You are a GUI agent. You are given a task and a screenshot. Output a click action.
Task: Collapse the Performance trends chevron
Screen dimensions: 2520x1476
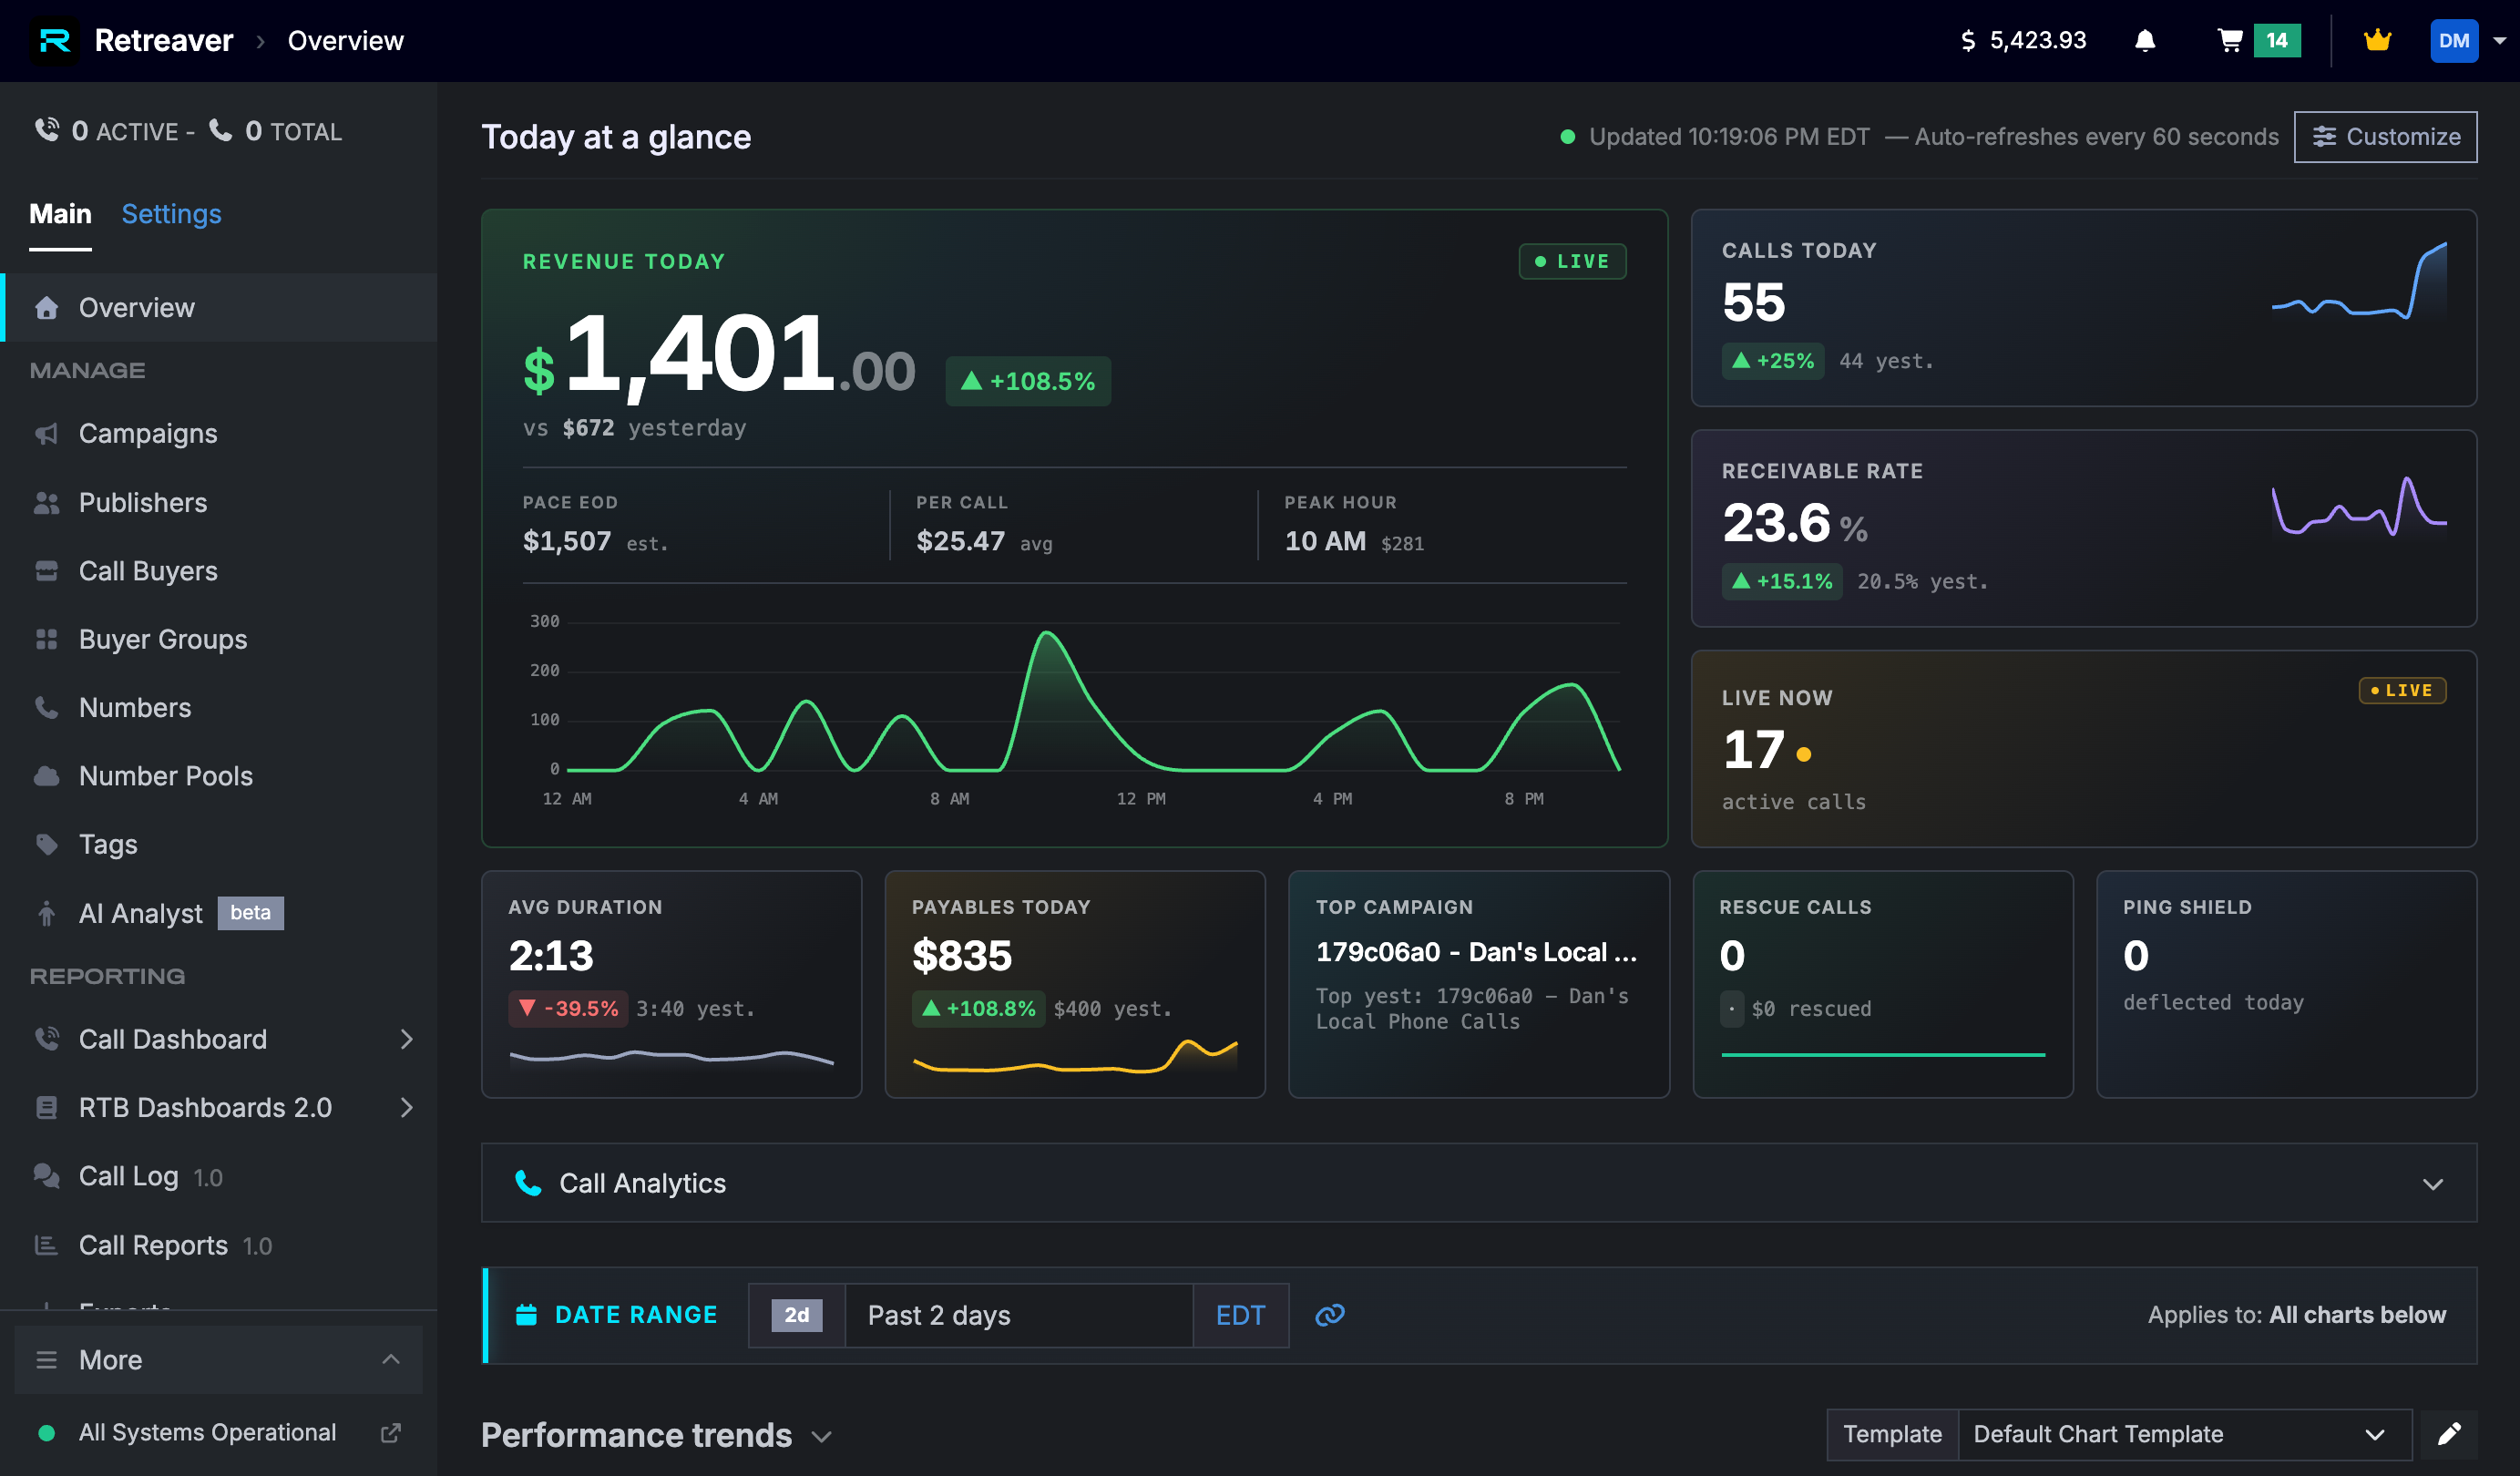[822, 1436]
